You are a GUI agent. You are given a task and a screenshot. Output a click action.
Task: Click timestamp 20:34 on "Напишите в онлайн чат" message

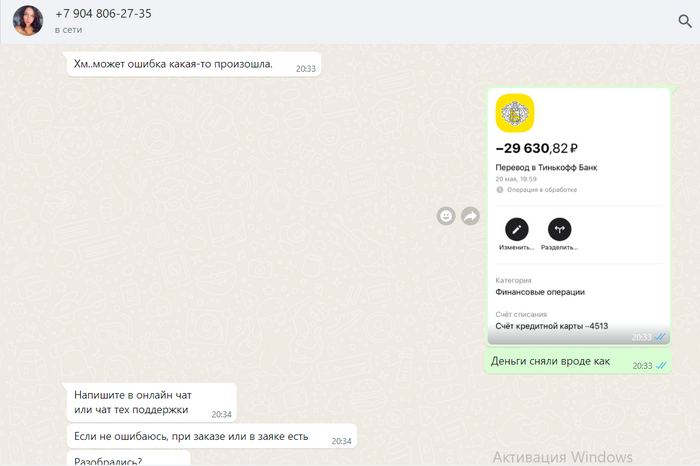[221, 415]
